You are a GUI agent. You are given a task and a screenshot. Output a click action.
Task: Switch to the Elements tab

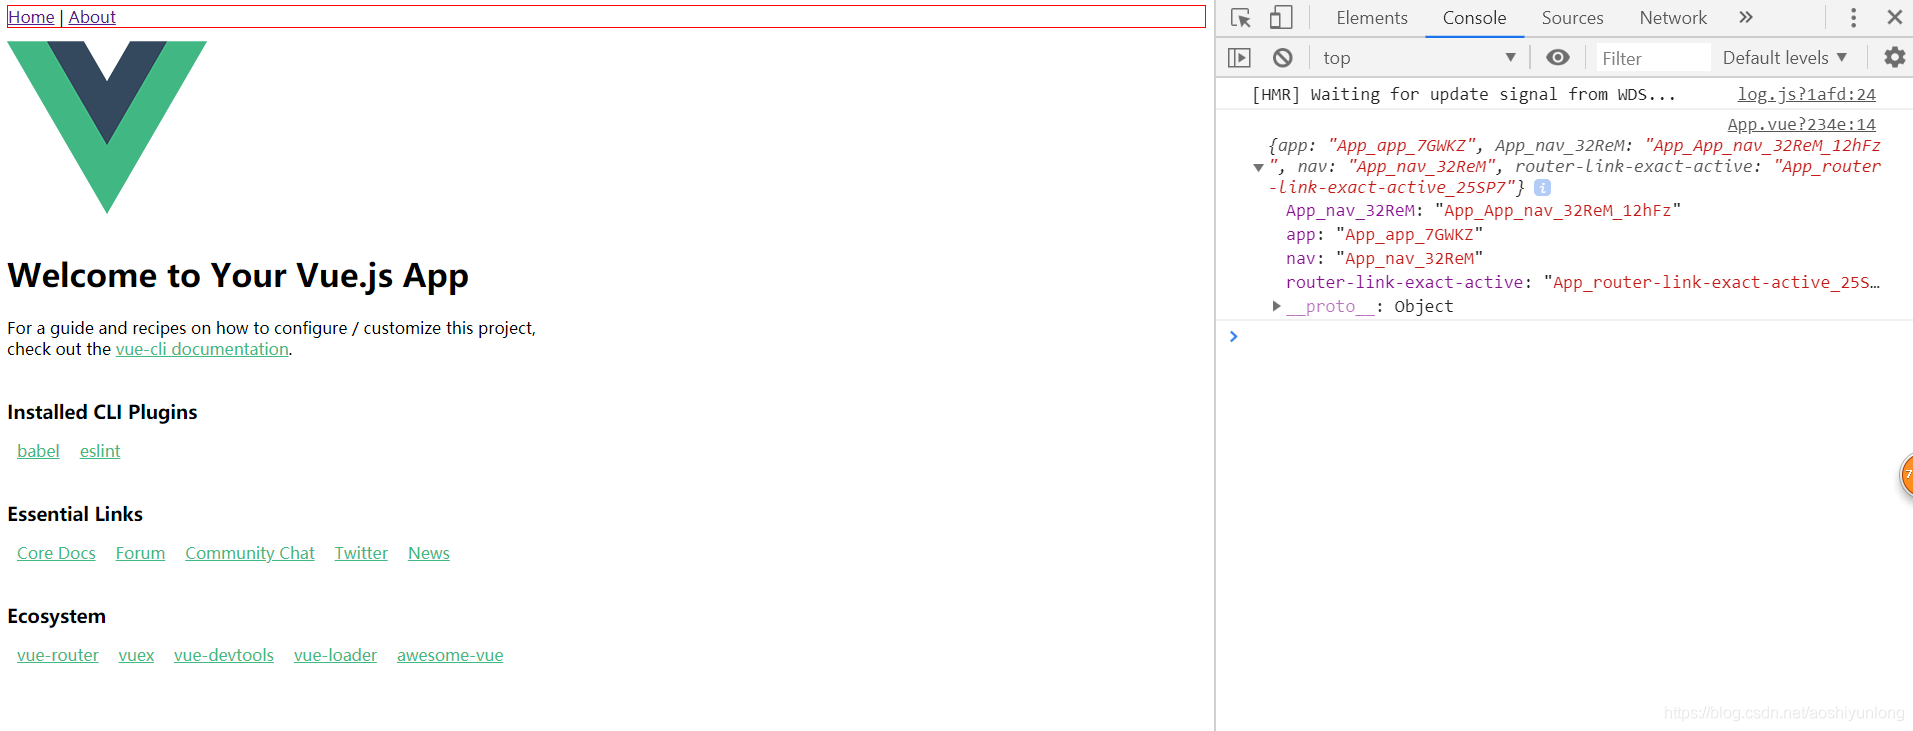(x=1371, y=18)
